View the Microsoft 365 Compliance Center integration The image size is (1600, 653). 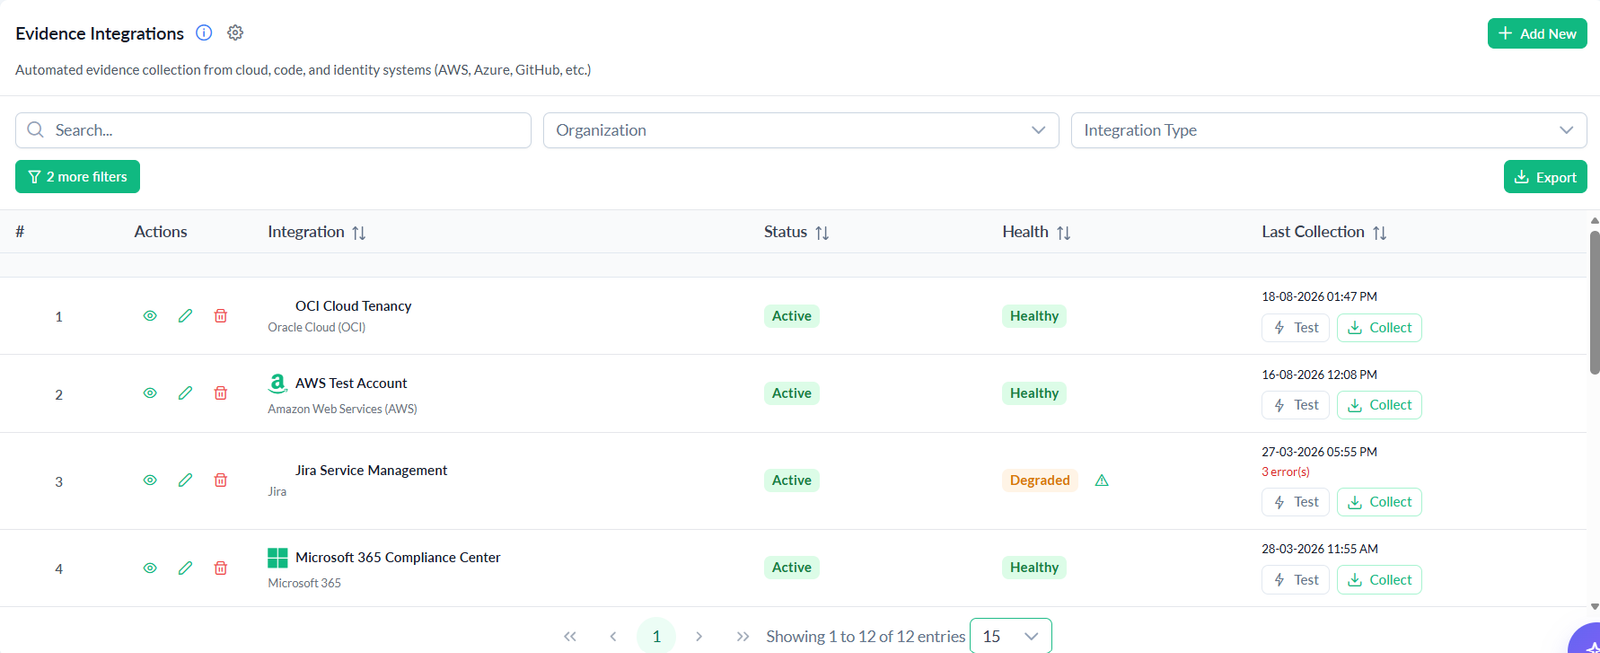pyautogui.click(x=150, y=568)
